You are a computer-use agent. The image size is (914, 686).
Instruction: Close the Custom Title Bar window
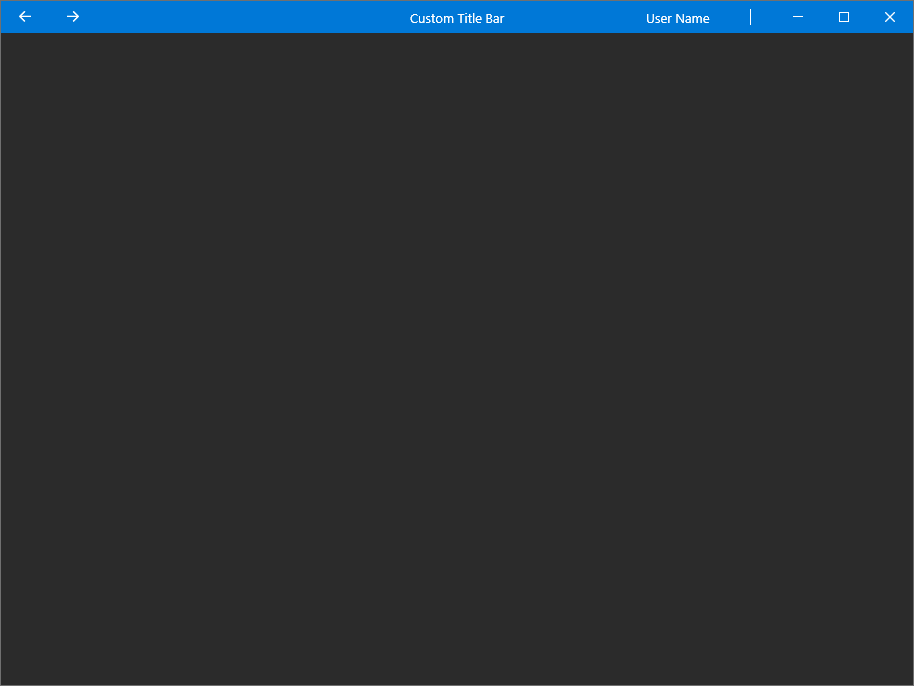click(890, 17)
